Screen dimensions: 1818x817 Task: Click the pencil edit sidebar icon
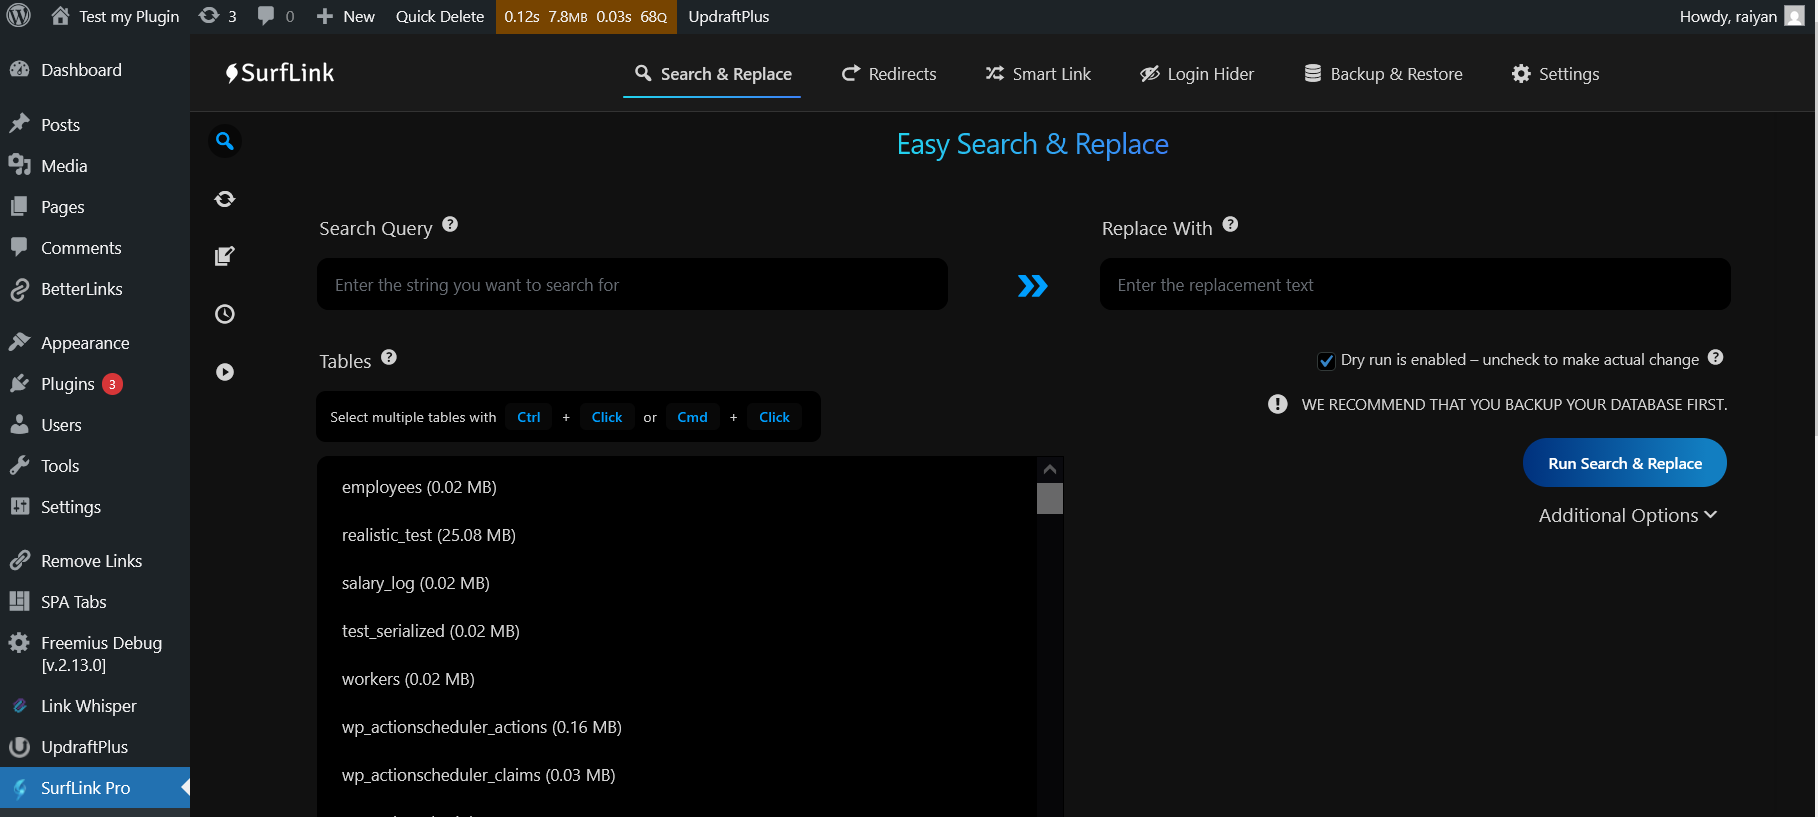click(225, 256)
